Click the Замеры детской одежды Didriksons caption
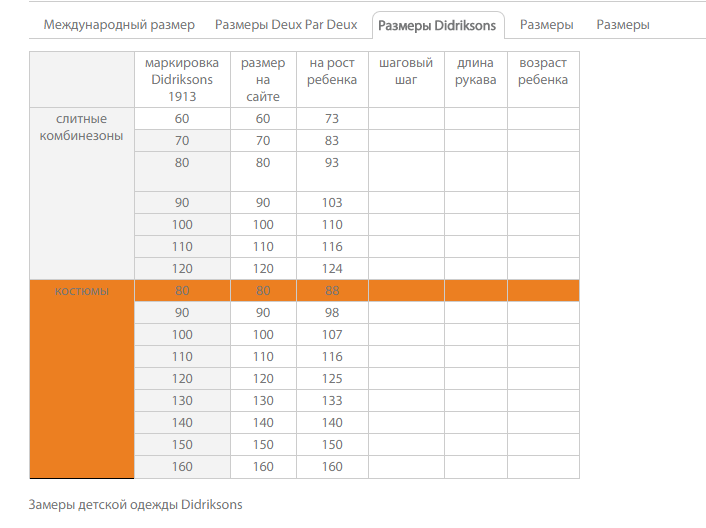Viewport: 706px width, 528px height. tap(136, 505)
